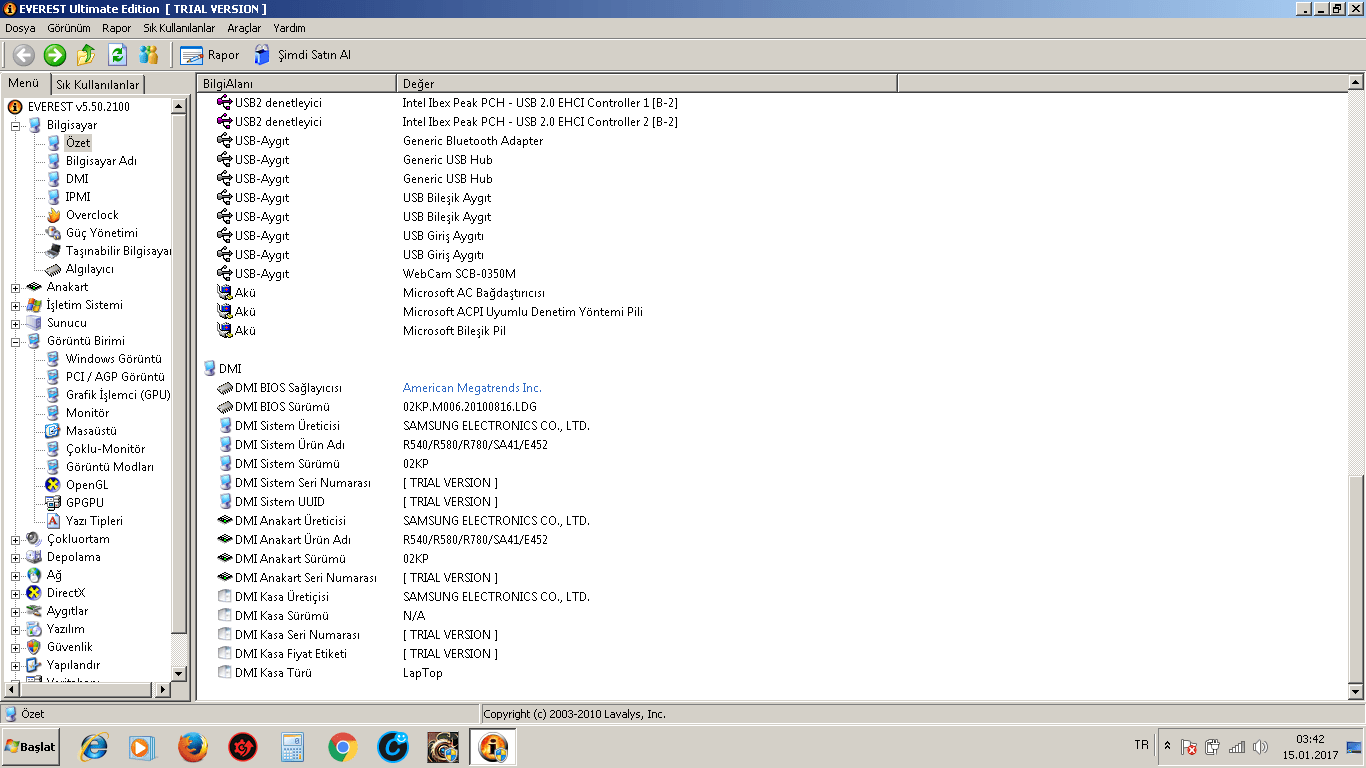The image size is (1366, 768).
Task: Select the DMI Kasa Türü LapTop row
Action: (x=771, y=673)
